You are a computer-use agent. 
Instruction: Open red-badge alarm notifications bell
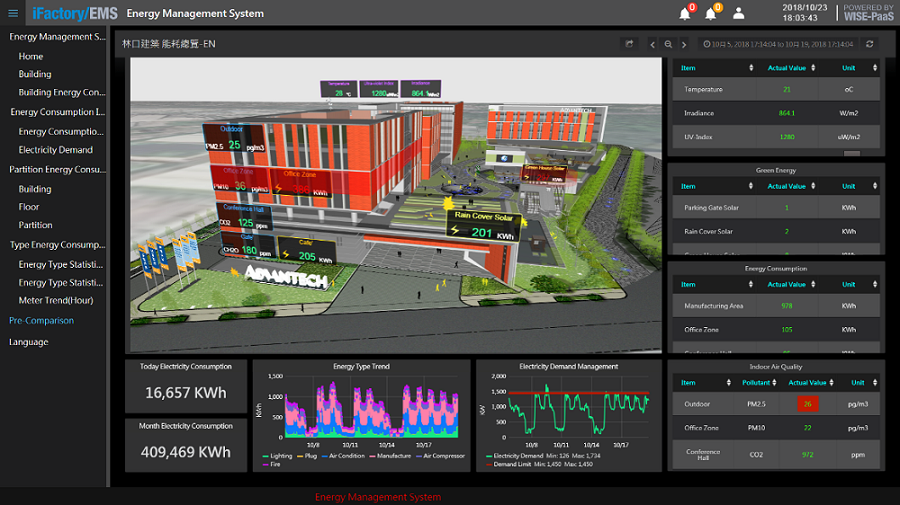pyautogui.click(x=685, y=13)
